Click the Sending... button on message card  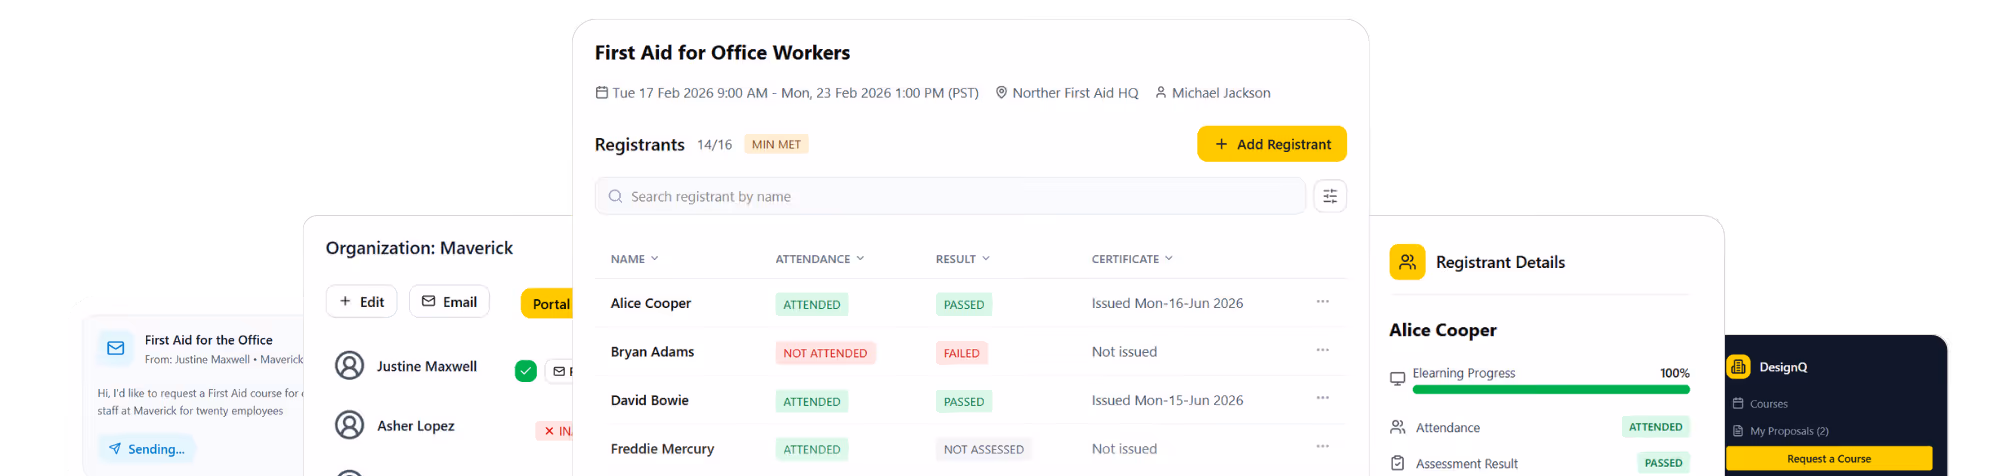click(147, 449)
